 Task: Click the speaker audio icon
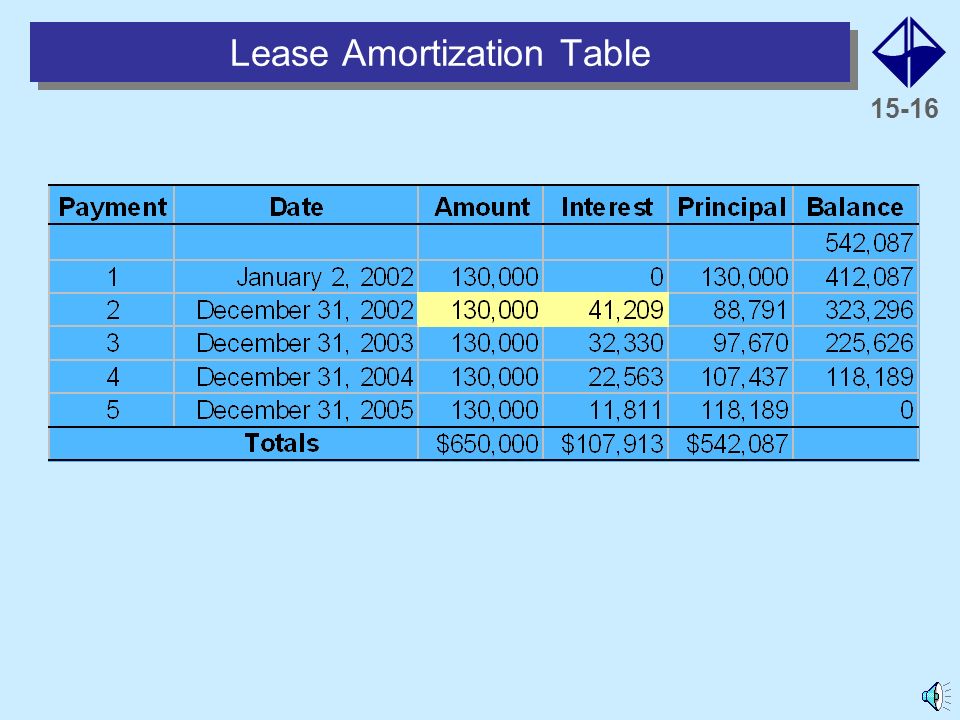(936, 696)
